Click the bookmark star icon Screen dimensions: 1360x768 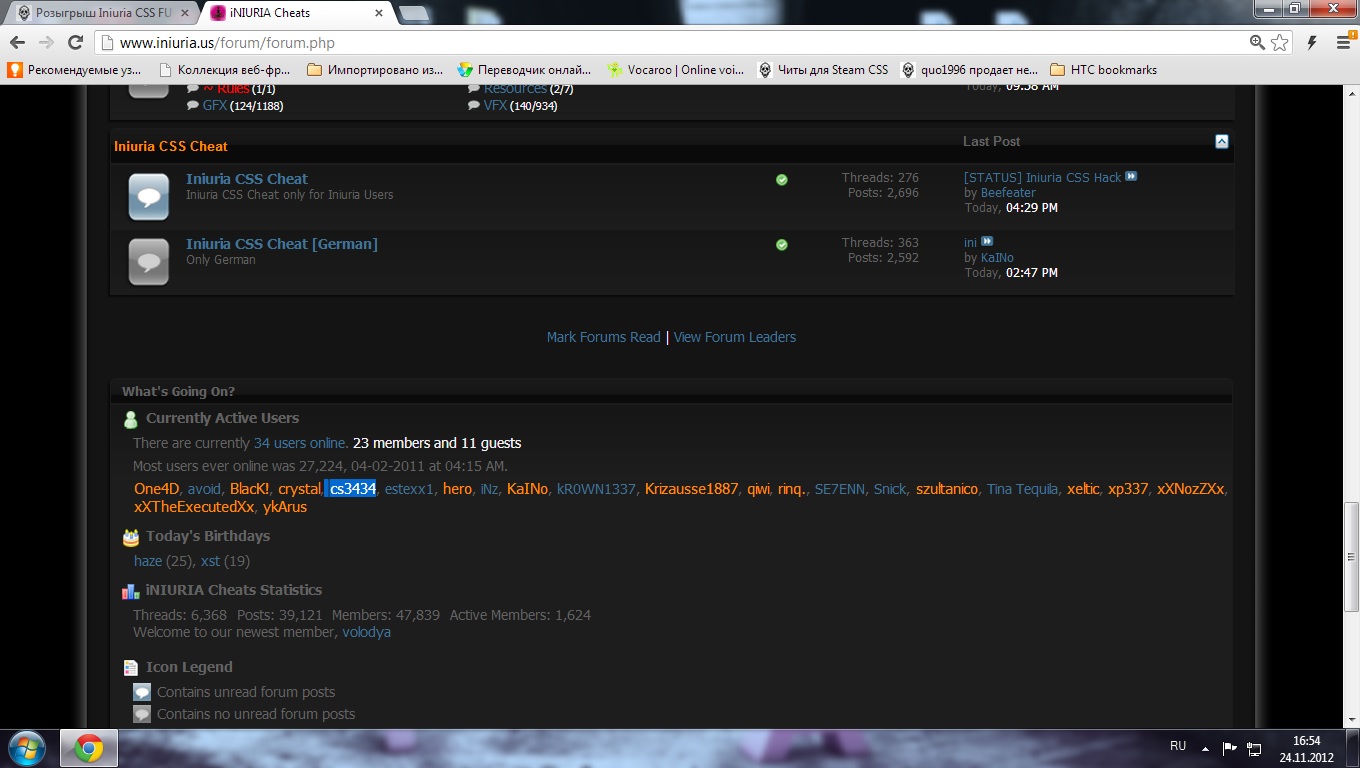(1281, 43)
